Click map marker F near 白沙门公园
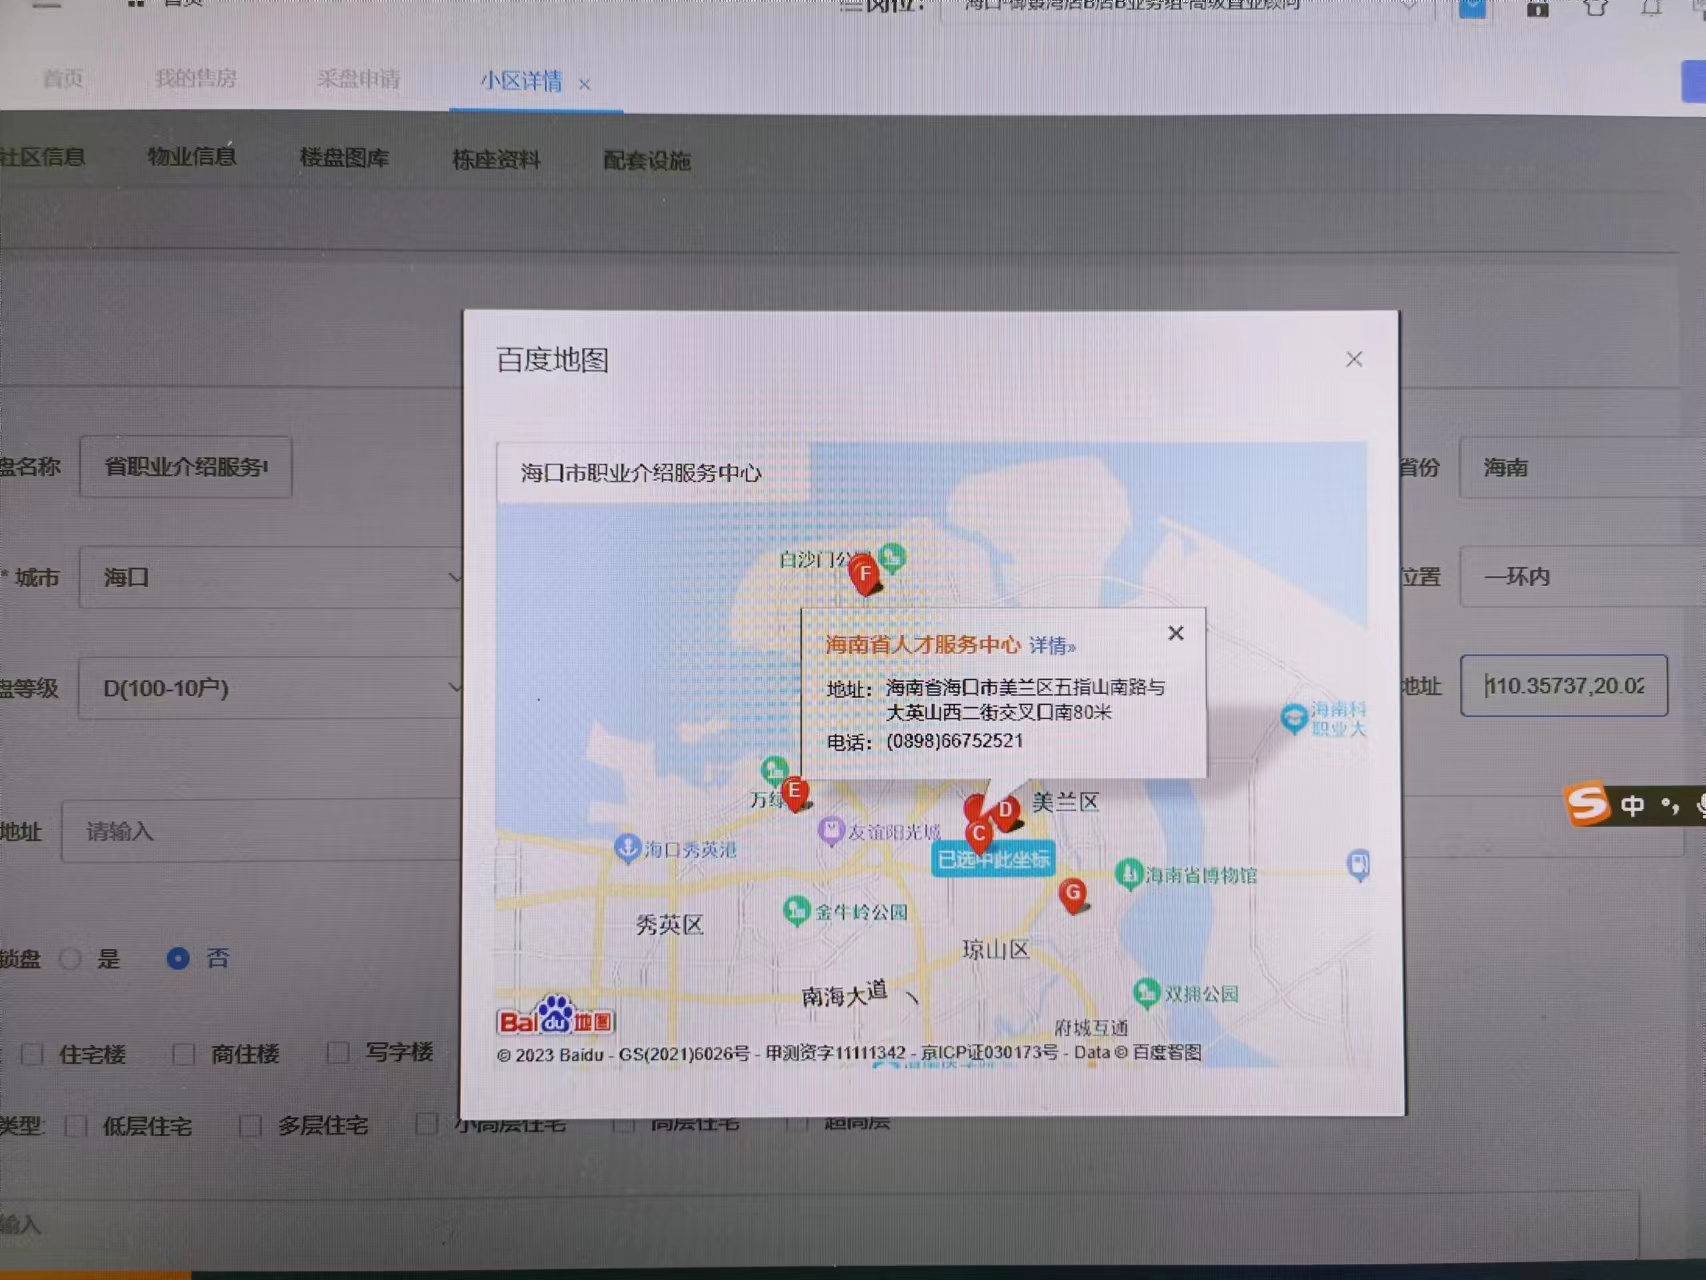Viewport: 1706px width, 1280px height. click(865, 575)
